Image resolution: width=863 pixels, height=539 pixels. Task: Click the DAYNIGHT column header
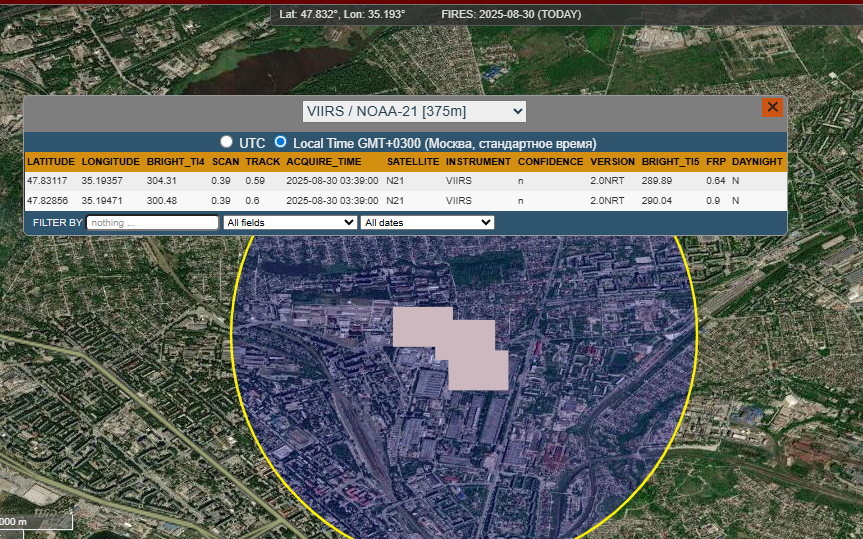coord(757,161)
